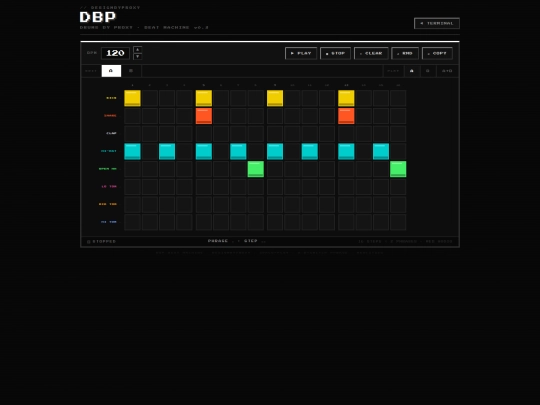Randomize the pattern with RND
The image size is (540, 405).
pos(405,53)
